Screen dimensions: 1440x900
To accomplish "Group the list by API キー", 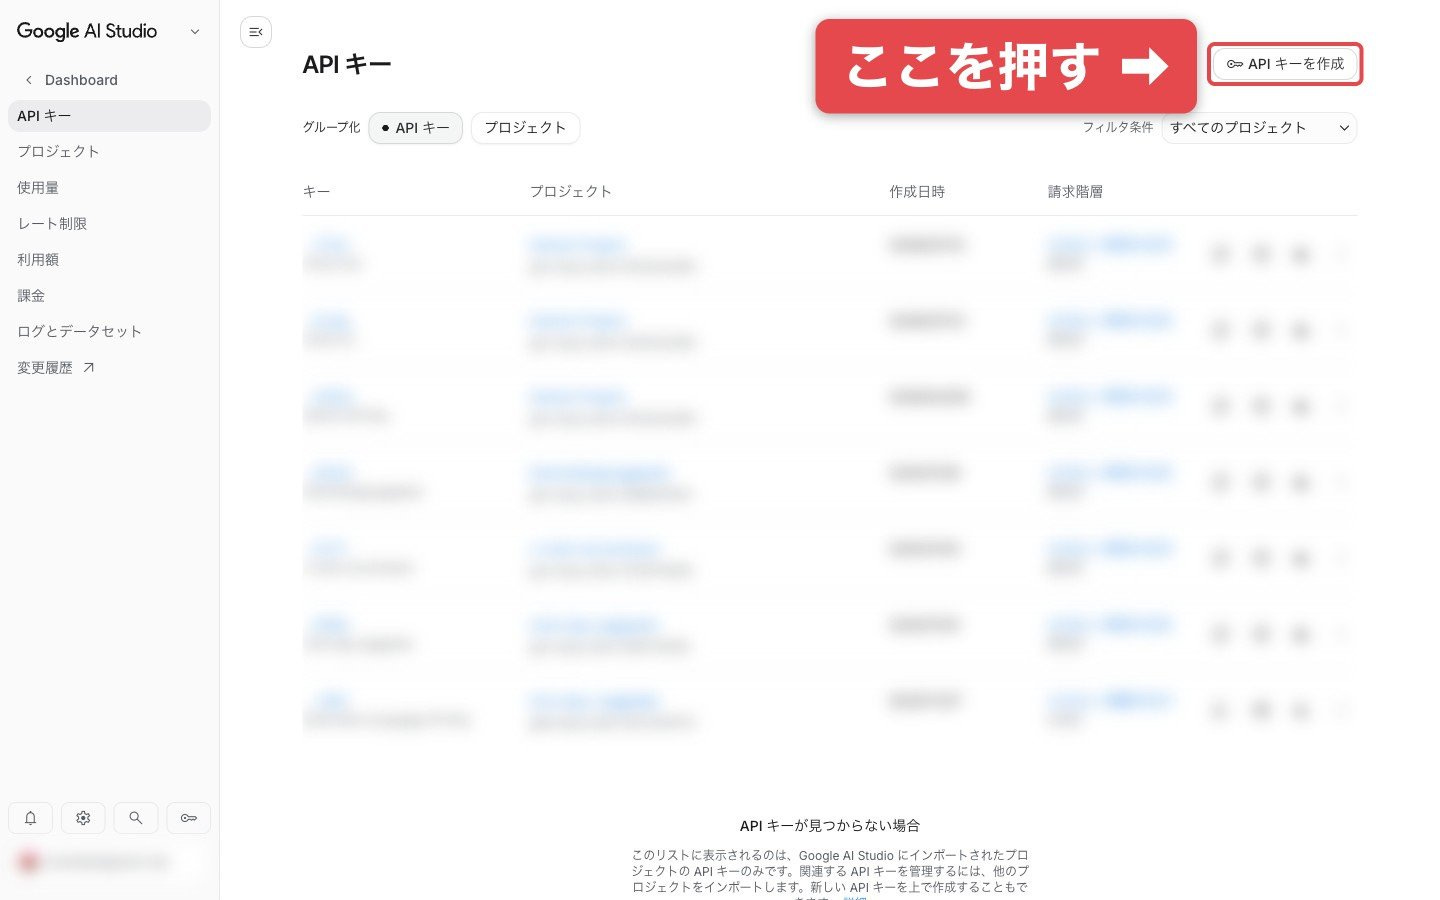I will pyautogui.click(x=416, y=128).
